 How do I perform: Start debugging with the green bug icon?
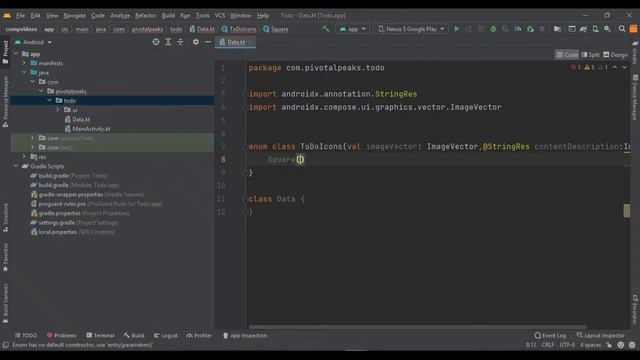pyautogui.click(x=493, y=29)
